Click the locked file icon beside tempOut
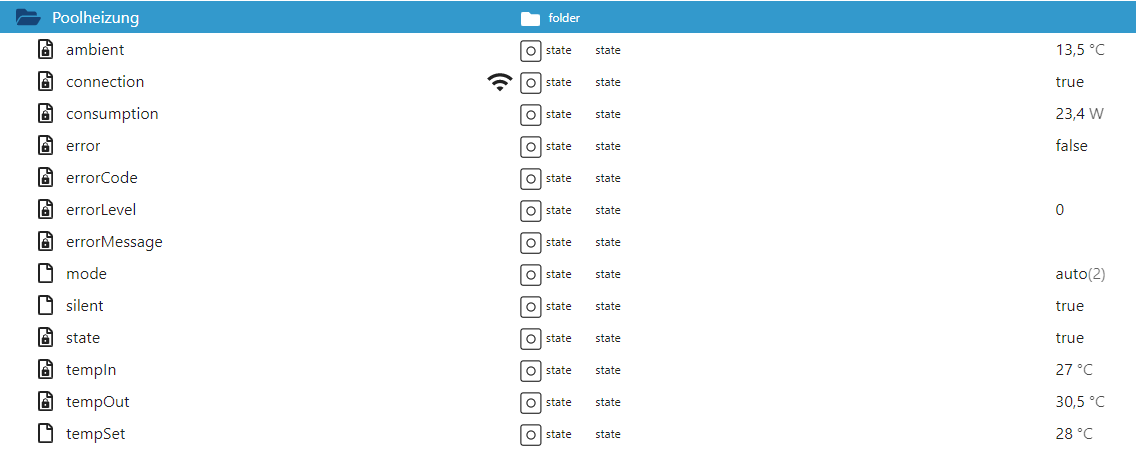Screen dimensions: 1136x456 tap(46, 402)
